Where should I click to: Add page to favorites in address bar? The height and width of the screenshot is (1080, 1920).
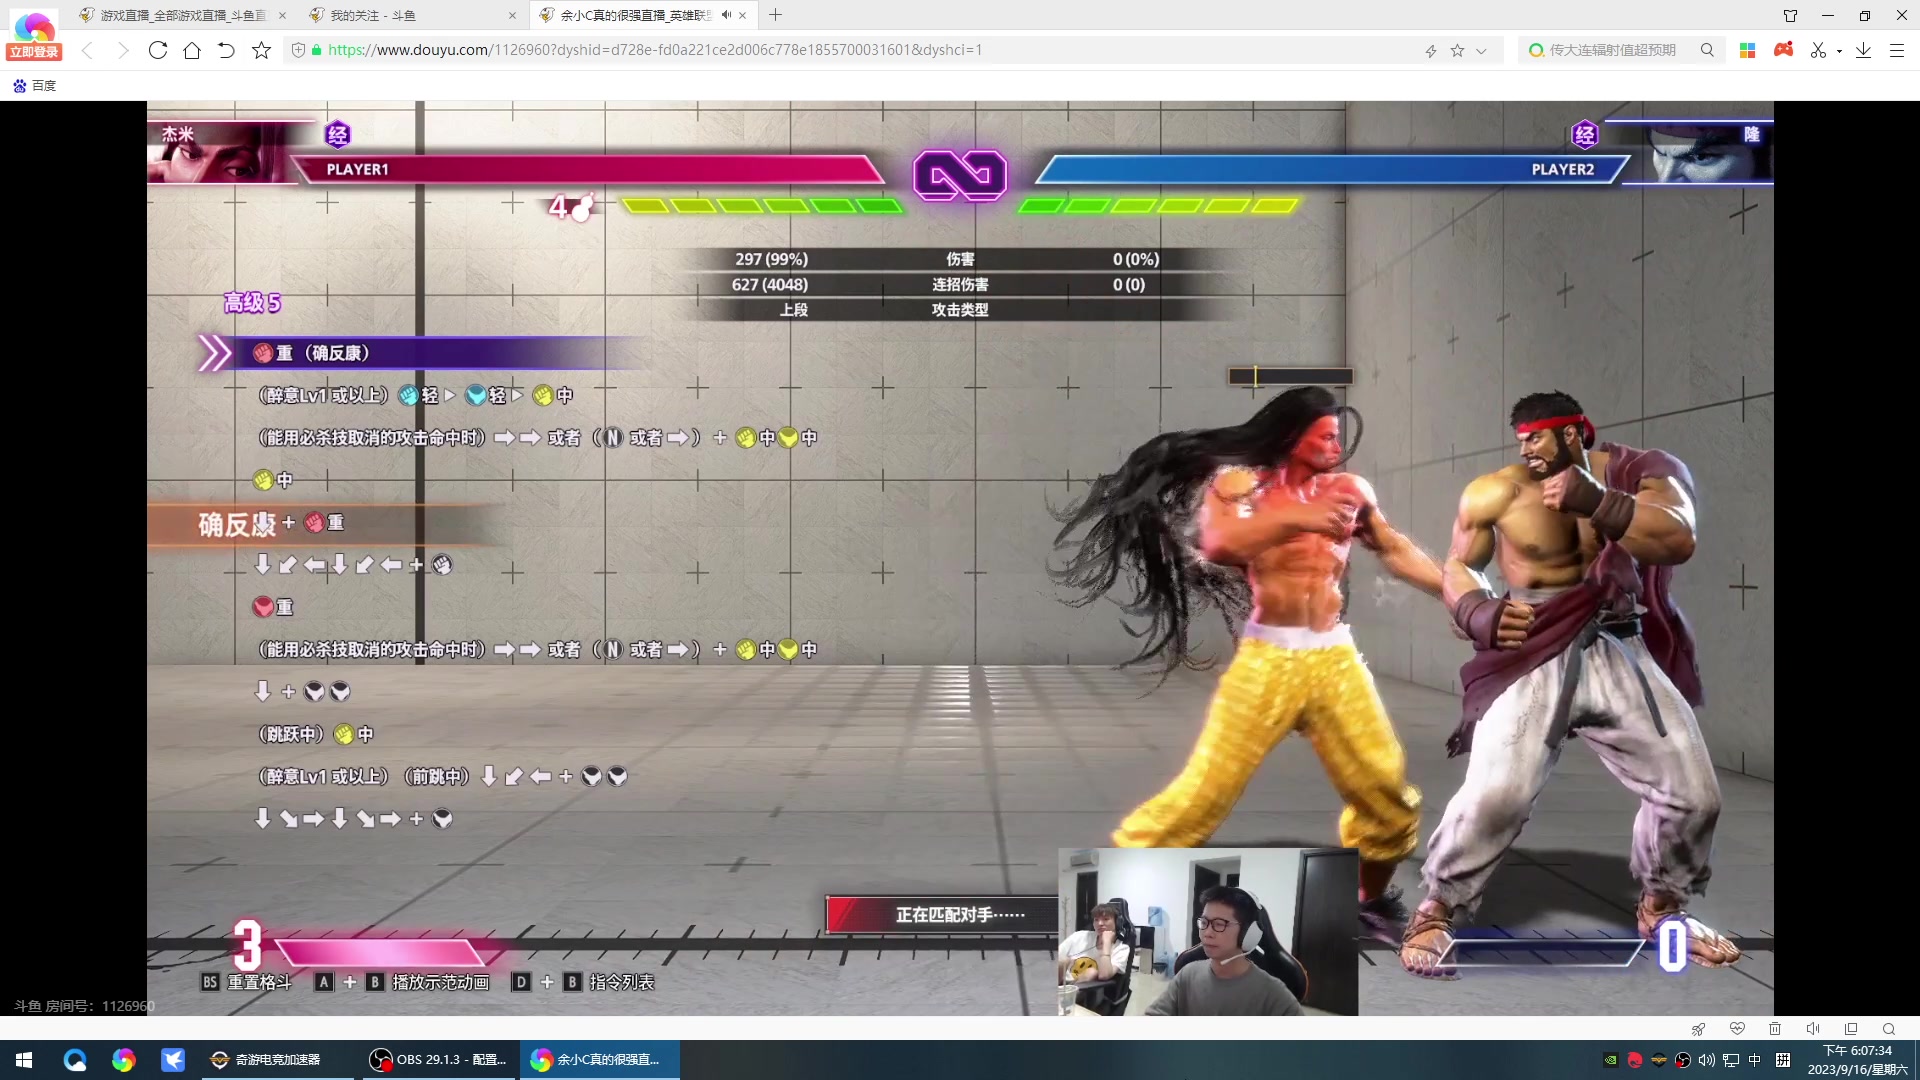(1457, 50)
